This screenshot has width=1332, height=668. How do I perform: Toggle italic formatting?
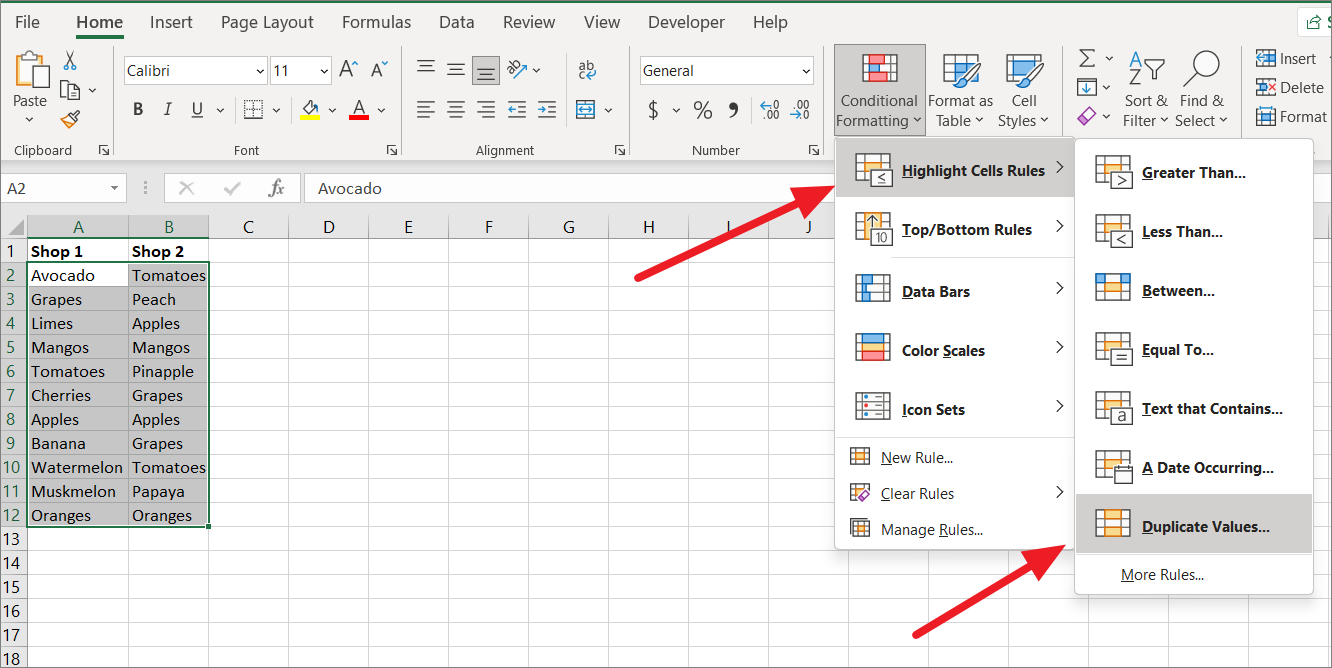(167, 109)
